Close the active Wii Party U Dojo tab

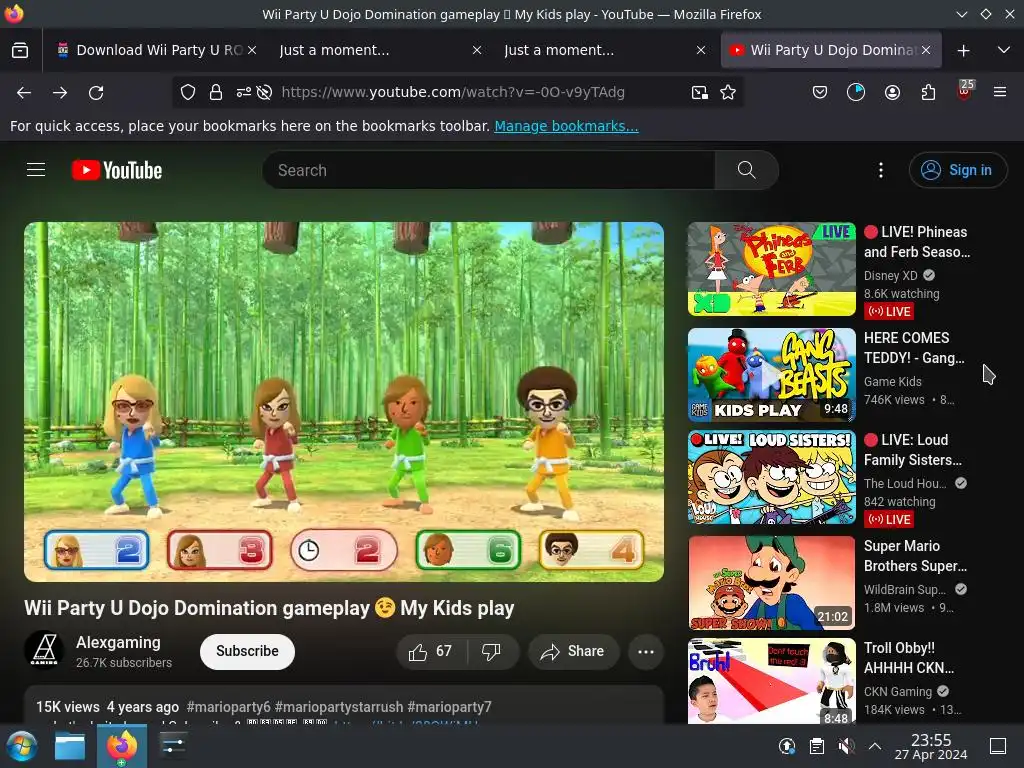926,50
